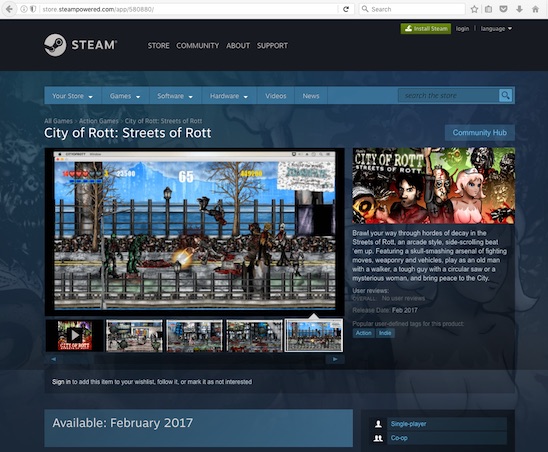548x452 pixels.
Task: Click the URL address bar
Action: pos(189,9)
